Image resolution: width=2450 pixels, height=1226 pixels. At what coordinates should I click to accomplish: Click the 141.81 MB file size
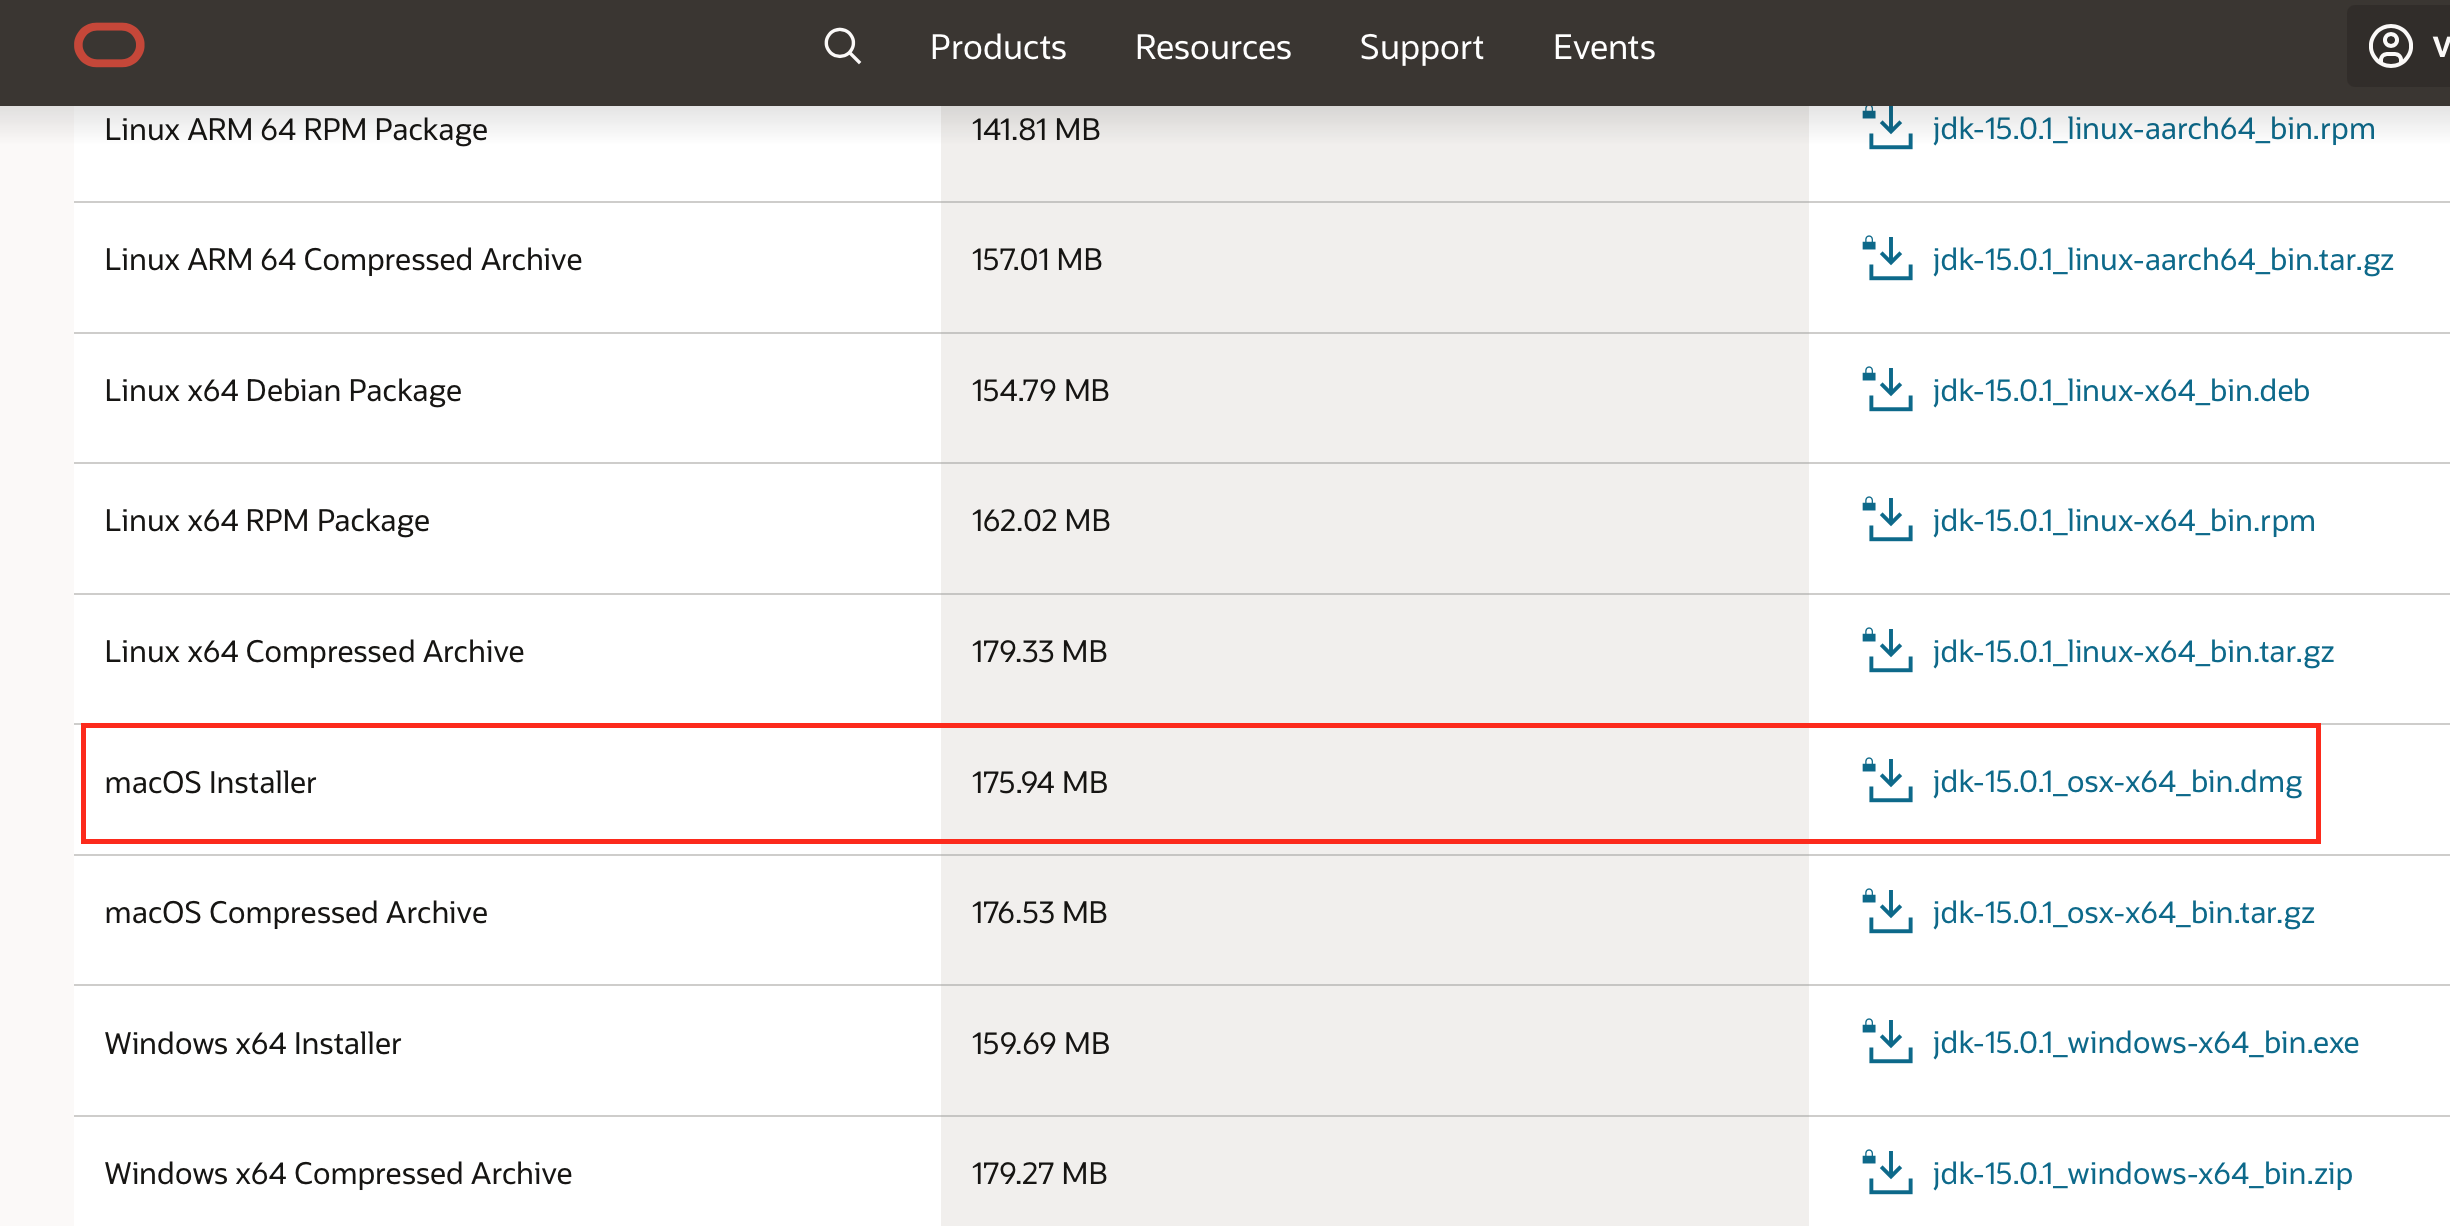point(1036,130)
